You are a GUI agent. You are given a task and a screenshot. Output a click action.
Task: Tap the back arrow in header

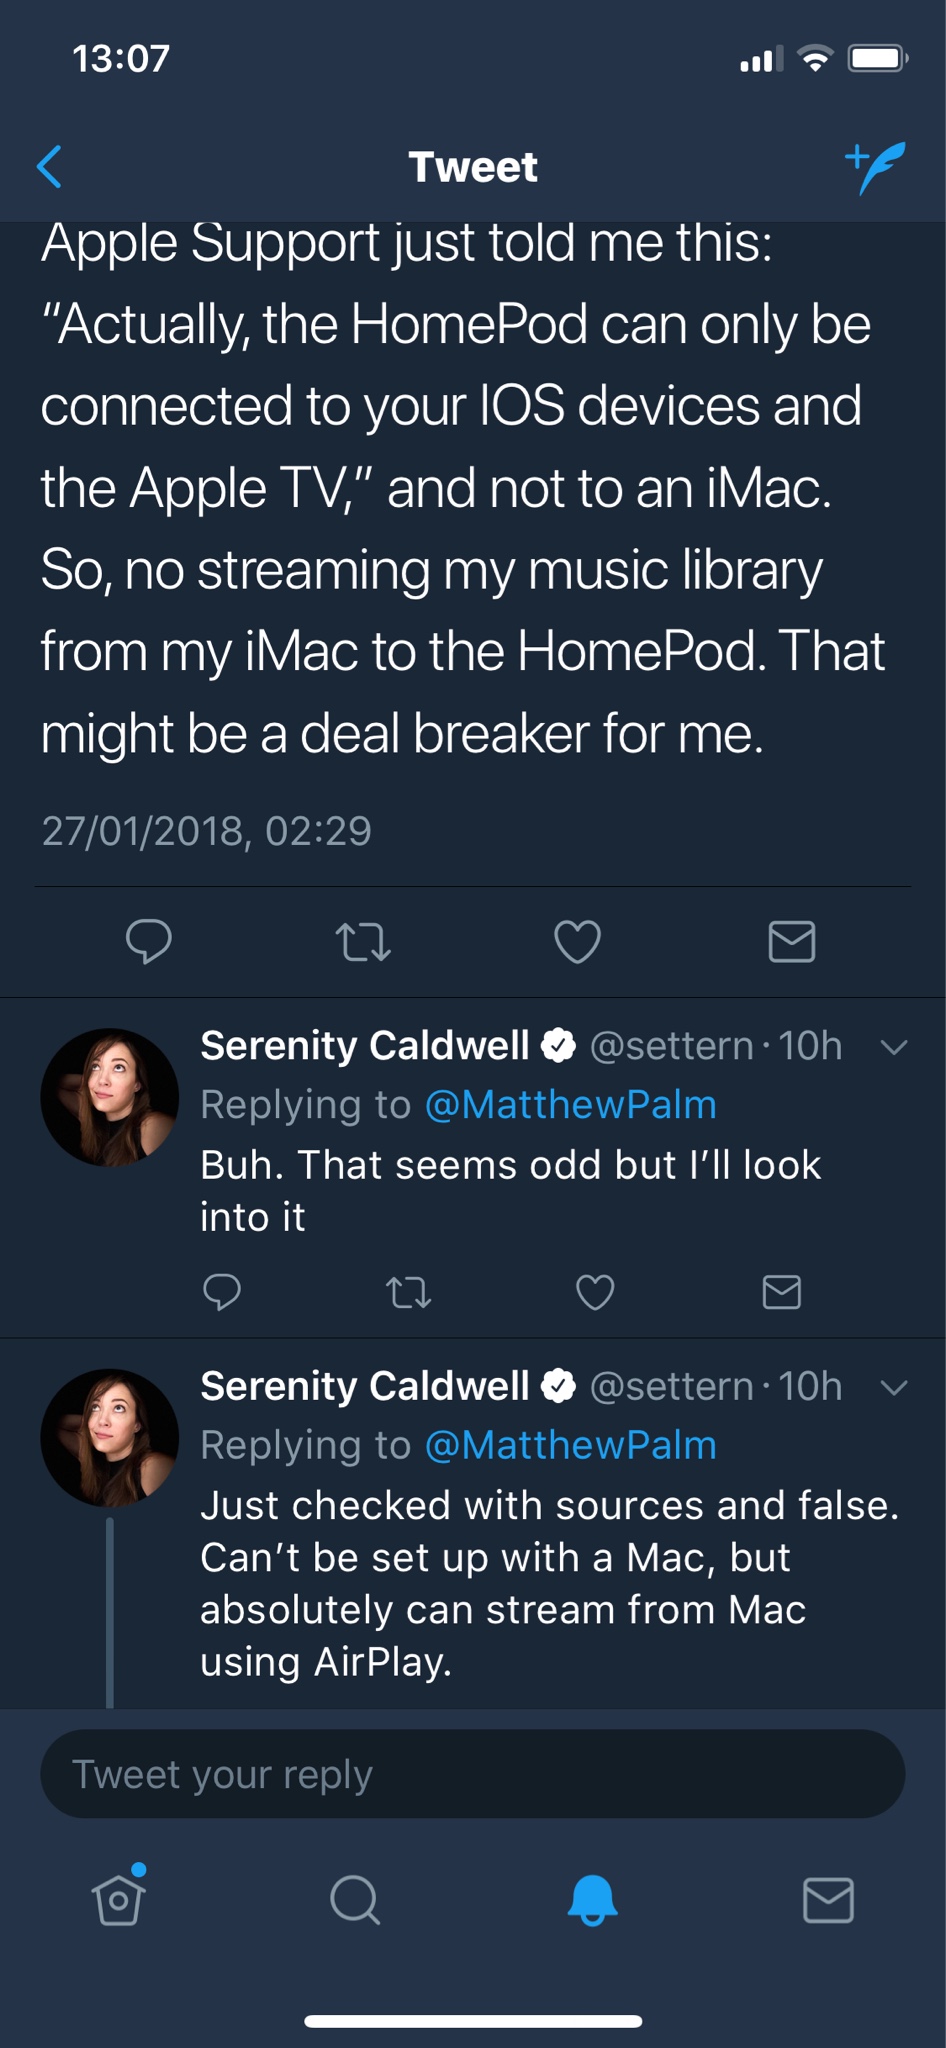click(x=50, y=167)
